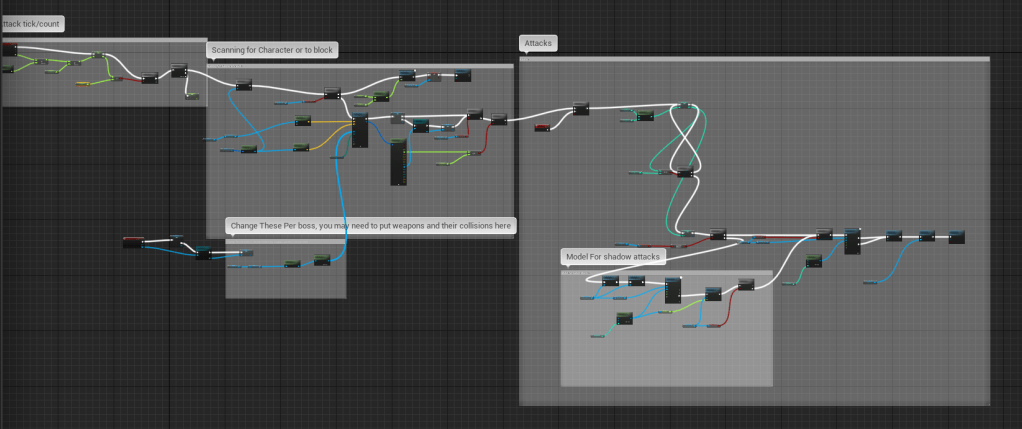This screenshot has height=429, width=1022.
Task: Select the last node on the Attacks execution chain
Action: click(x=956, y=236)
